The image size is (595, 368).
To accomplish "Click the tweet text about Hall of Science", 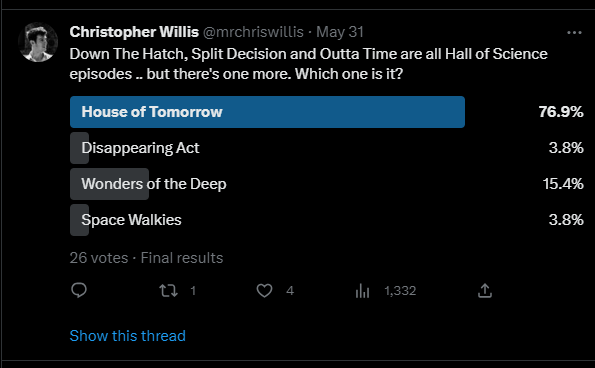I will coord(308,64).
